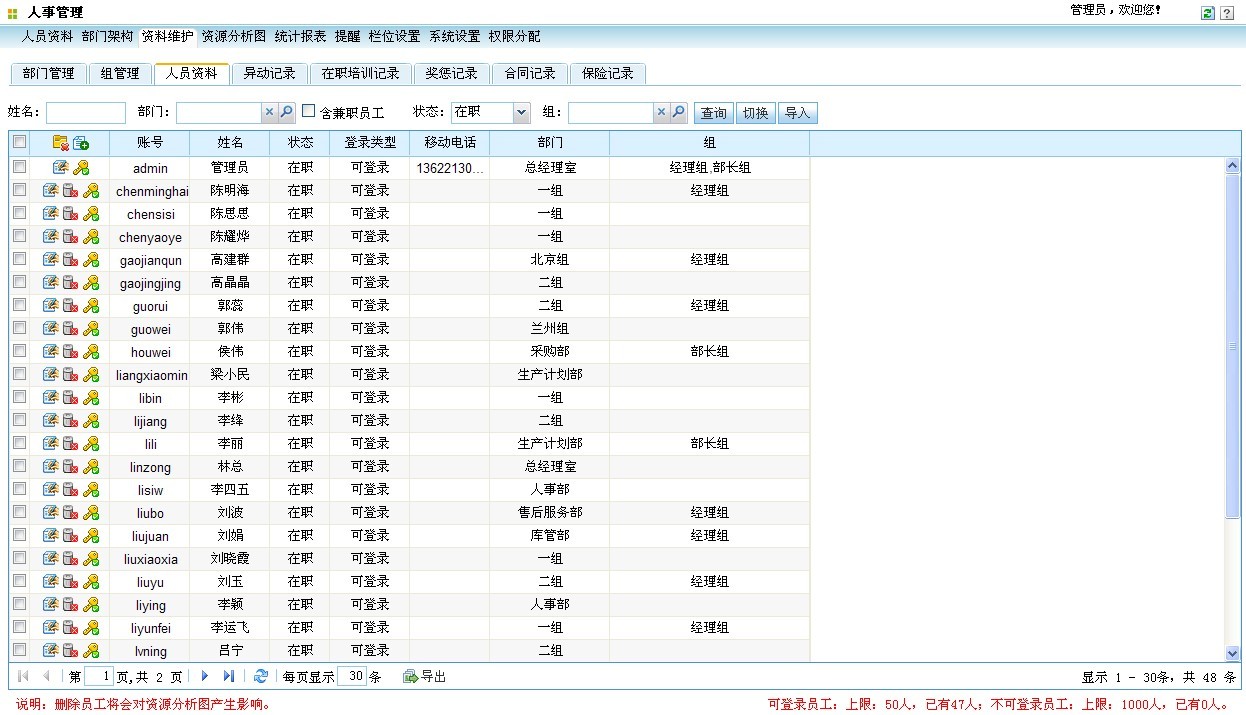
Task: Enable the 含兼职员工 checkbox
Action: pyautogui.click(x=309, y=111)
